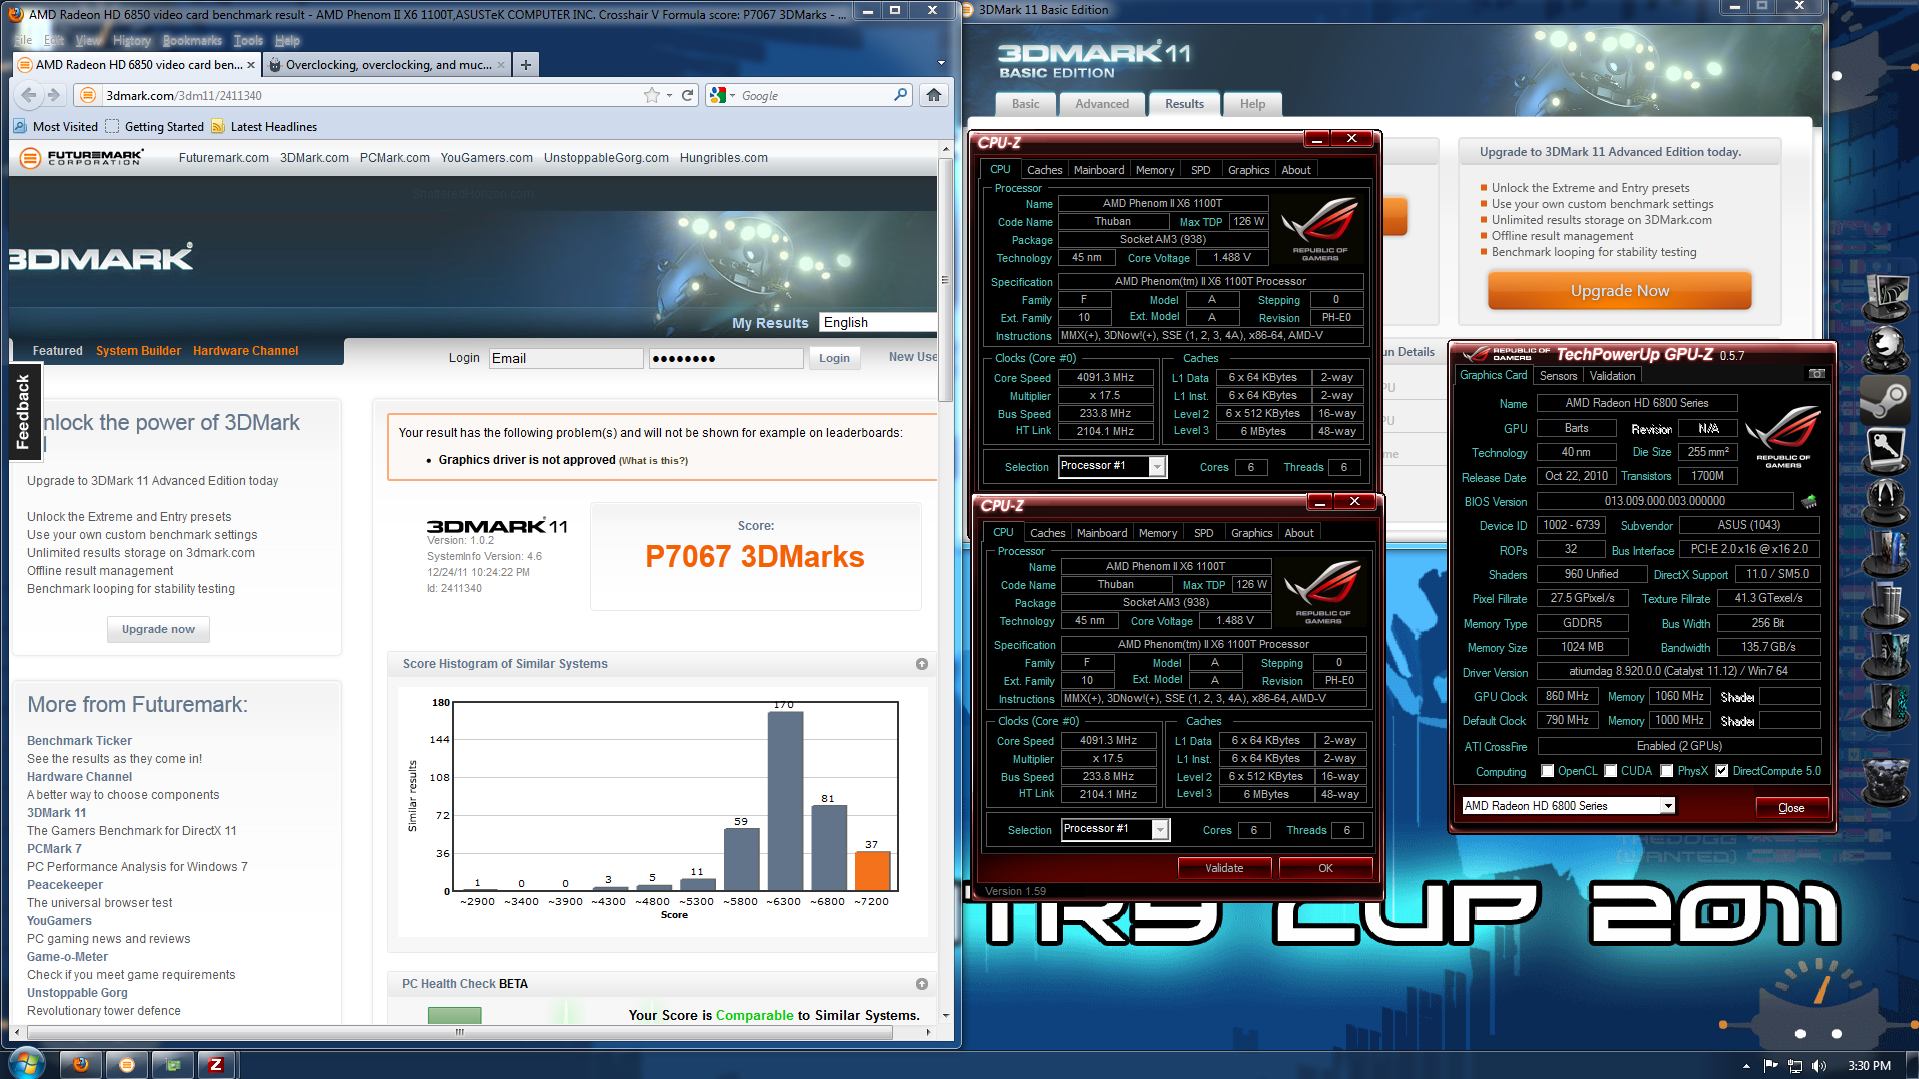Open the Most Visited bookmarks
The width and height of the screenshot is (1919, 1079).
56,127
